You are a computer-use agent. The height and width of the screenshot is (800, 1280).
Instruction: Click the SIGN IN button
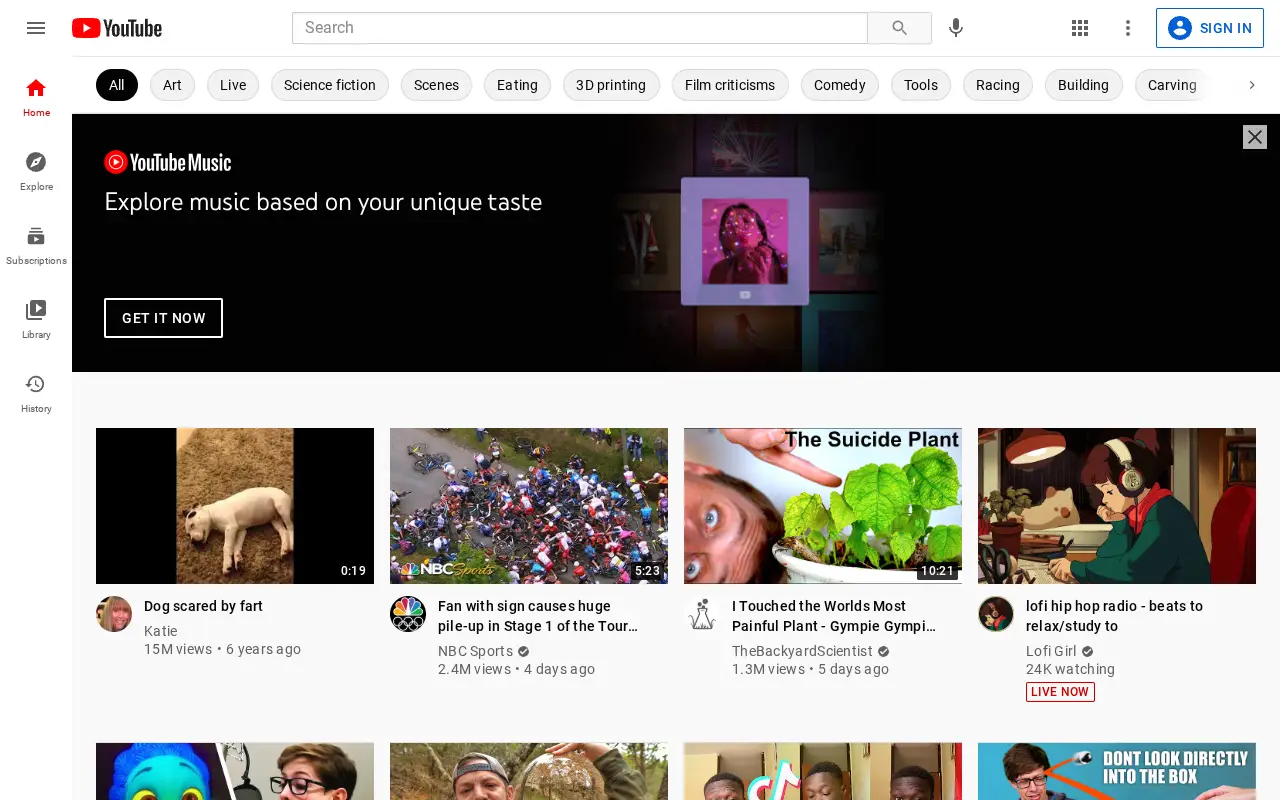coord(1210,28)
